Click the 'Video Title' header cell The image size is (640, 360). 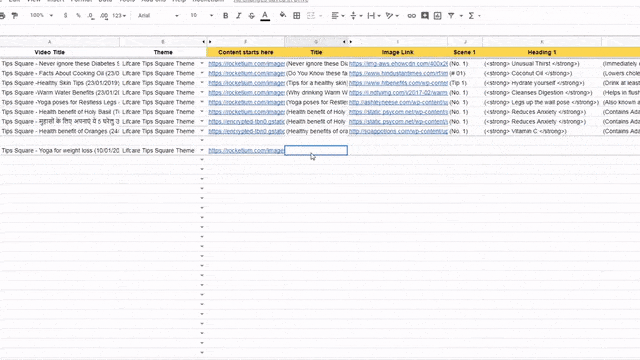click(x=49, y=52)
